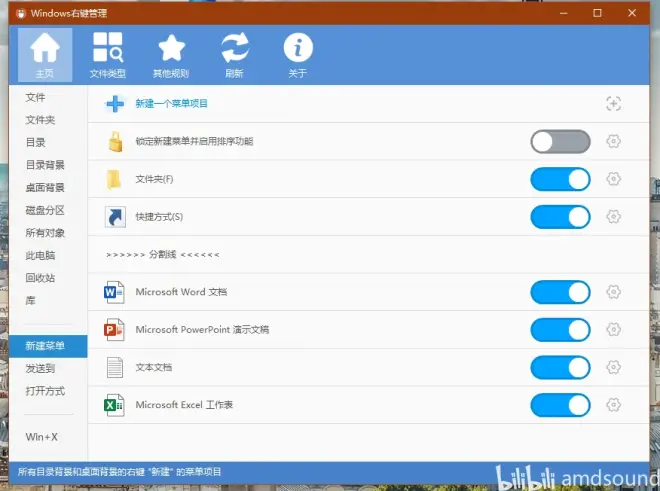Open settings gear for PowerPoint row

613,330
